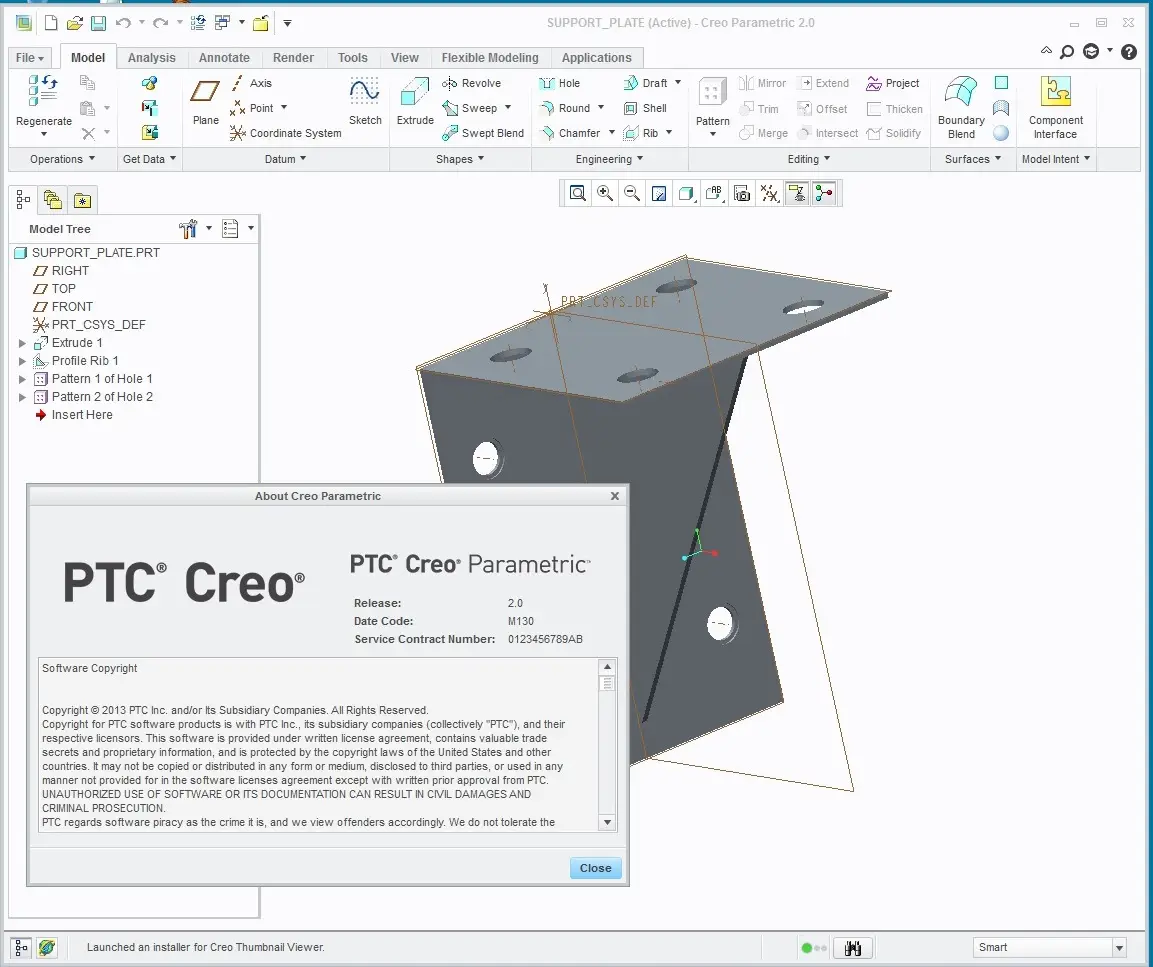The image size is (1153, 967).
Task: Toggle the browser icon in status bar
Action: click(47, 948)
